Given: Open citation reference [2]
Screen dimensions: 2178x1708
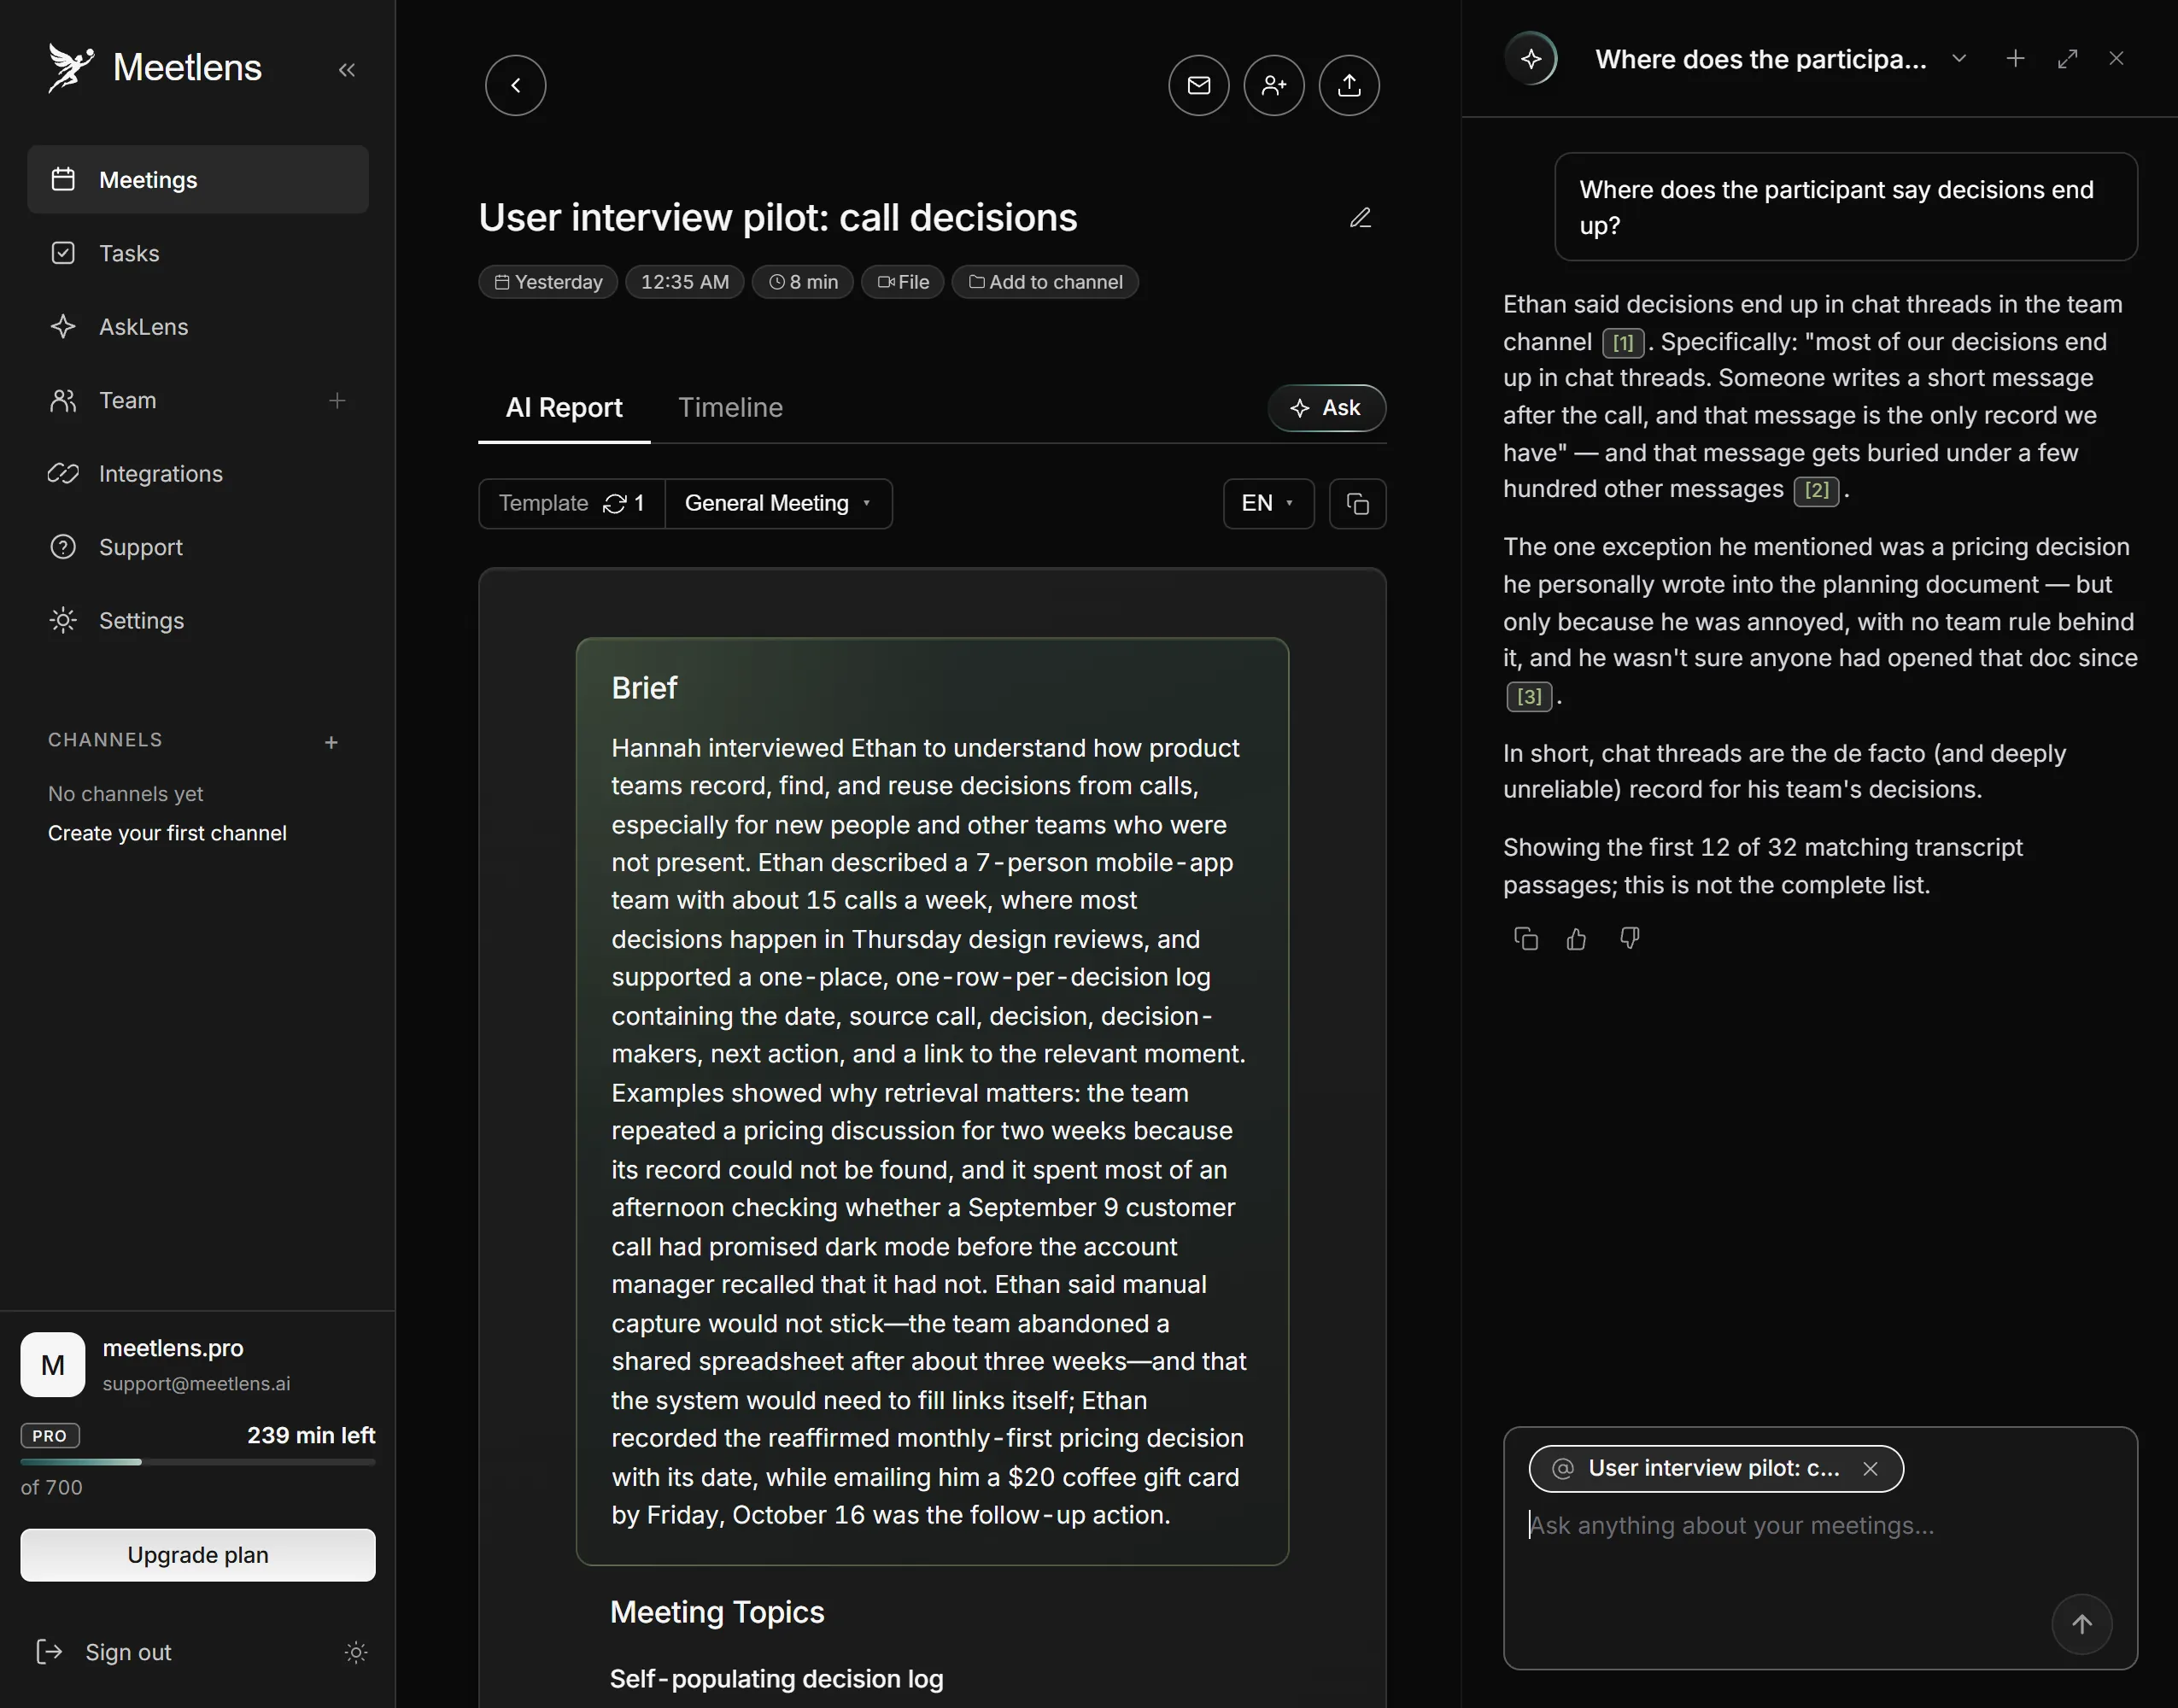Looking at the screenshot, I should tap(1816, 490).
